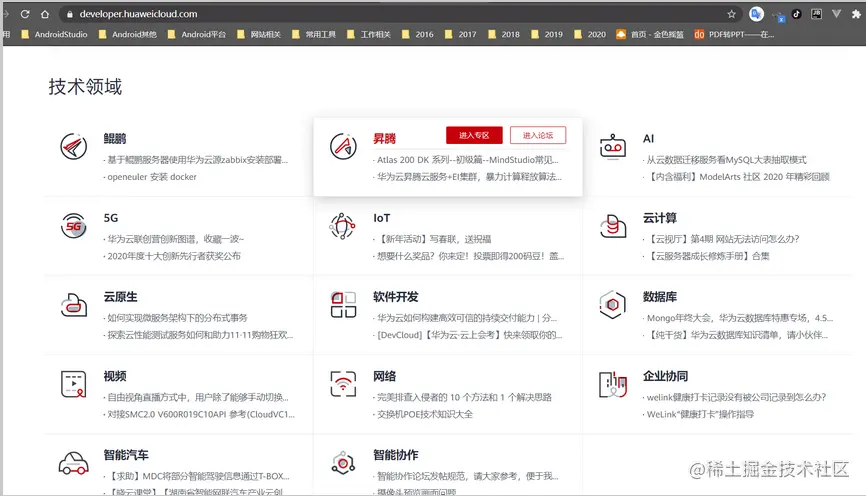Open the 企业协同 heading link

(x=666, y=376)
